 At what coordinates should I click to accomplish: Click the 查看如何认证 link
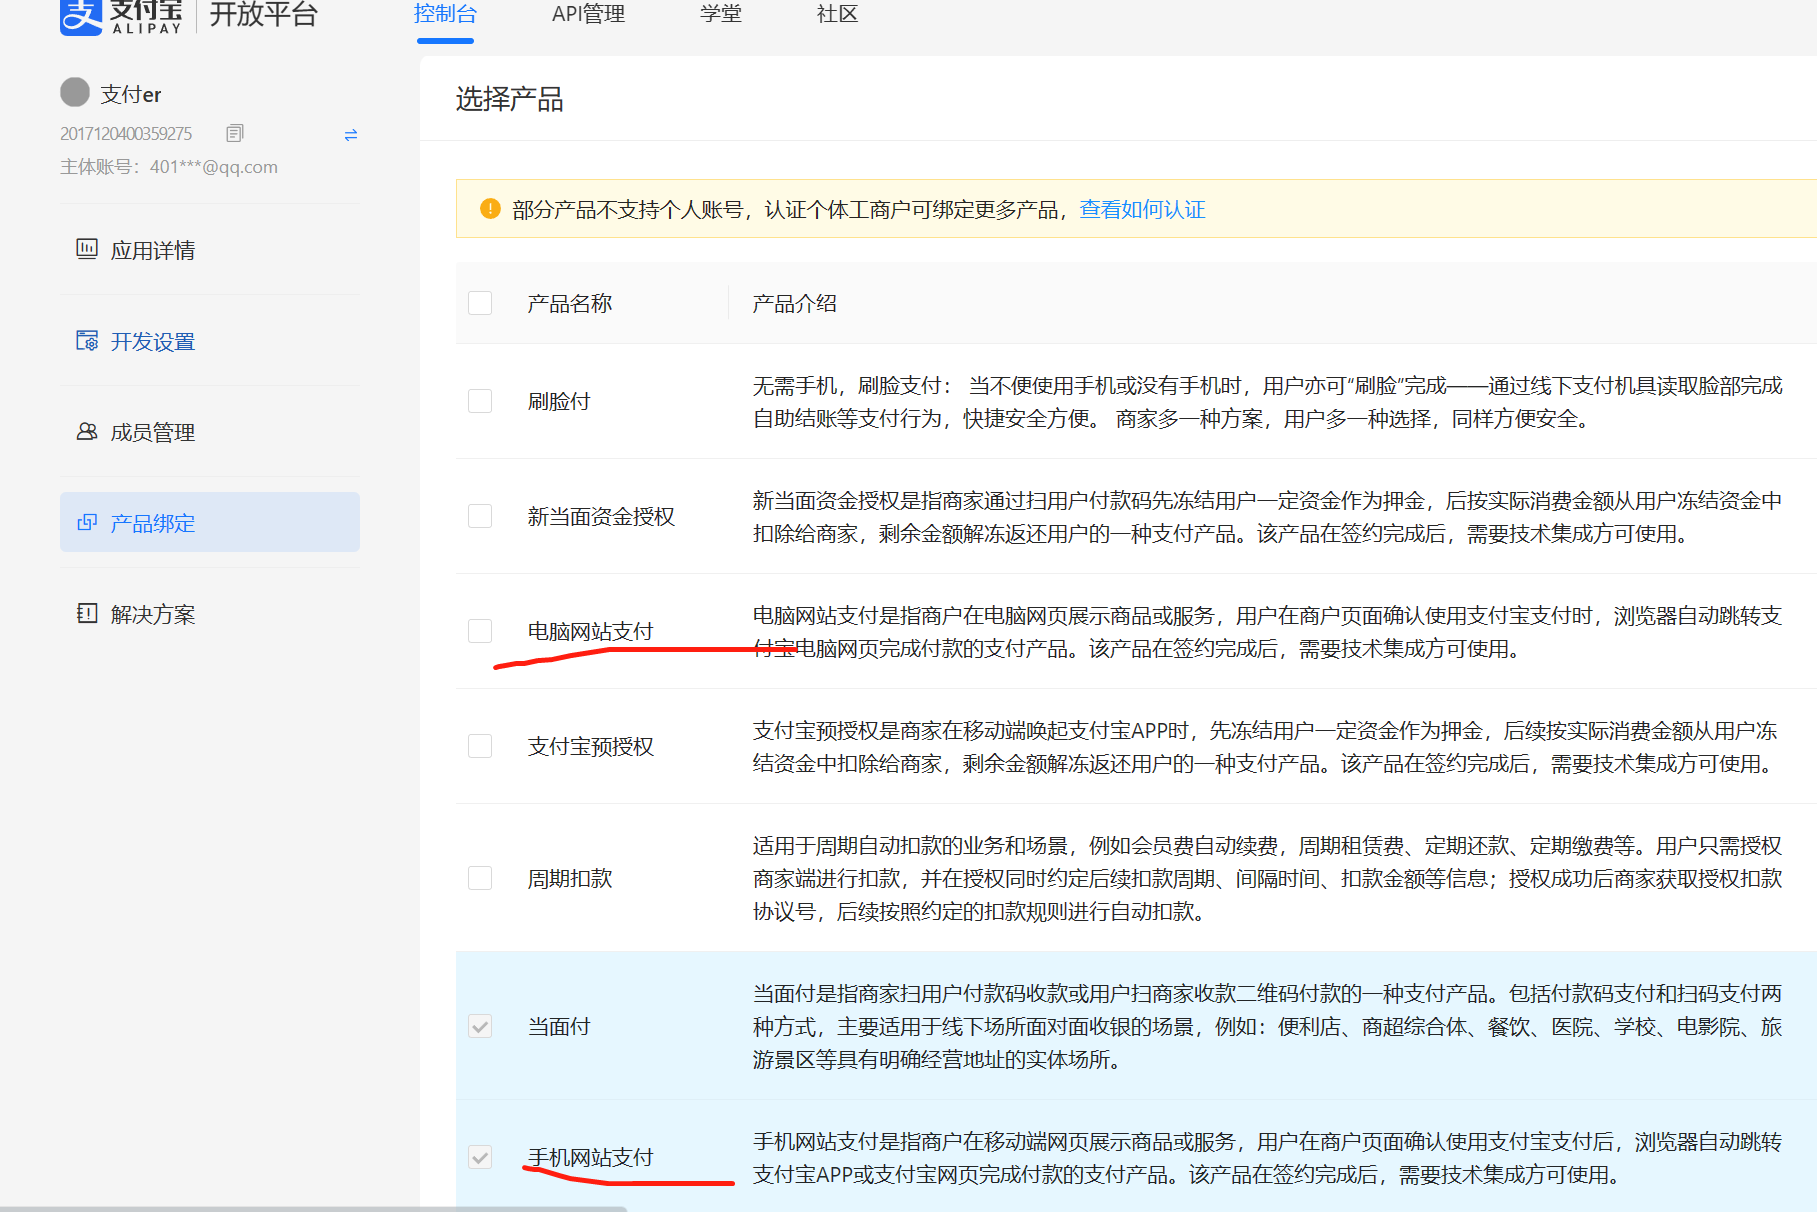tap(1142, 209)
